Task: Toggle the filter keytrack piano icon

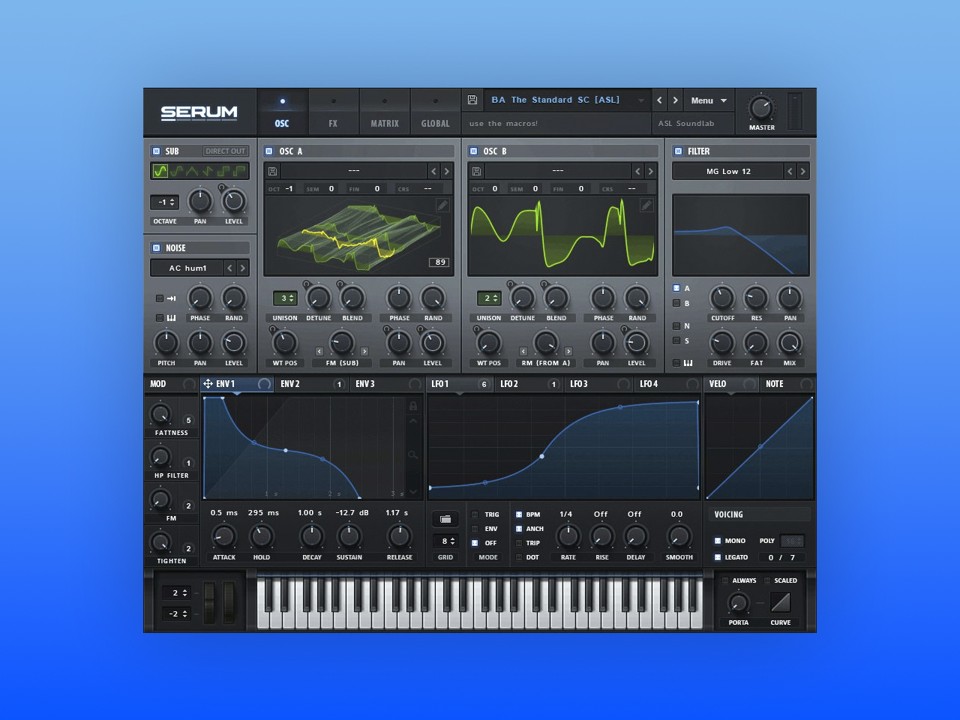Action: pyautogui.click(x=688, y=363)
